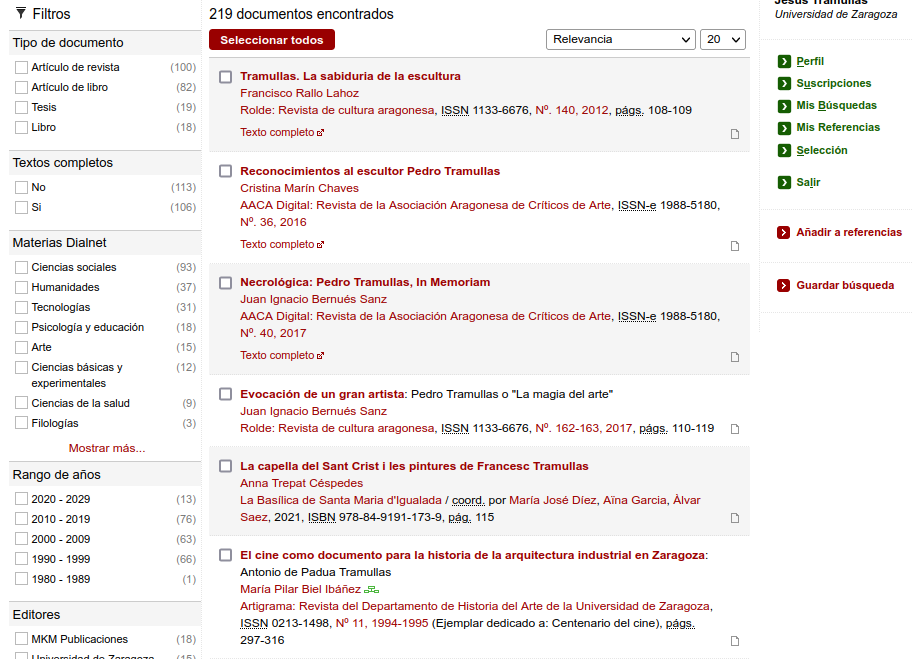Image resolution: width=913 pixels, height=659 pixels.
Task: Click the green arrow icon beside Perfil
Action: coord(784,61)
